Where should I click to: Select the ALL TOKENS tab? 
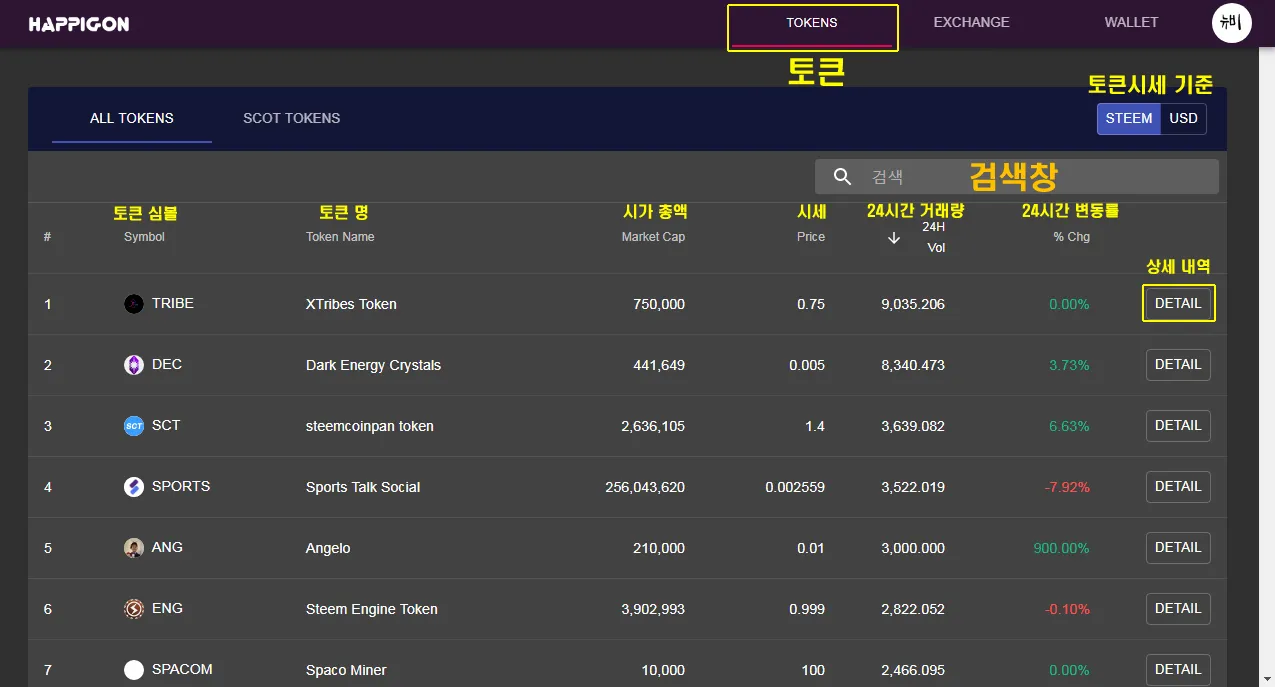tap(132, 118)
